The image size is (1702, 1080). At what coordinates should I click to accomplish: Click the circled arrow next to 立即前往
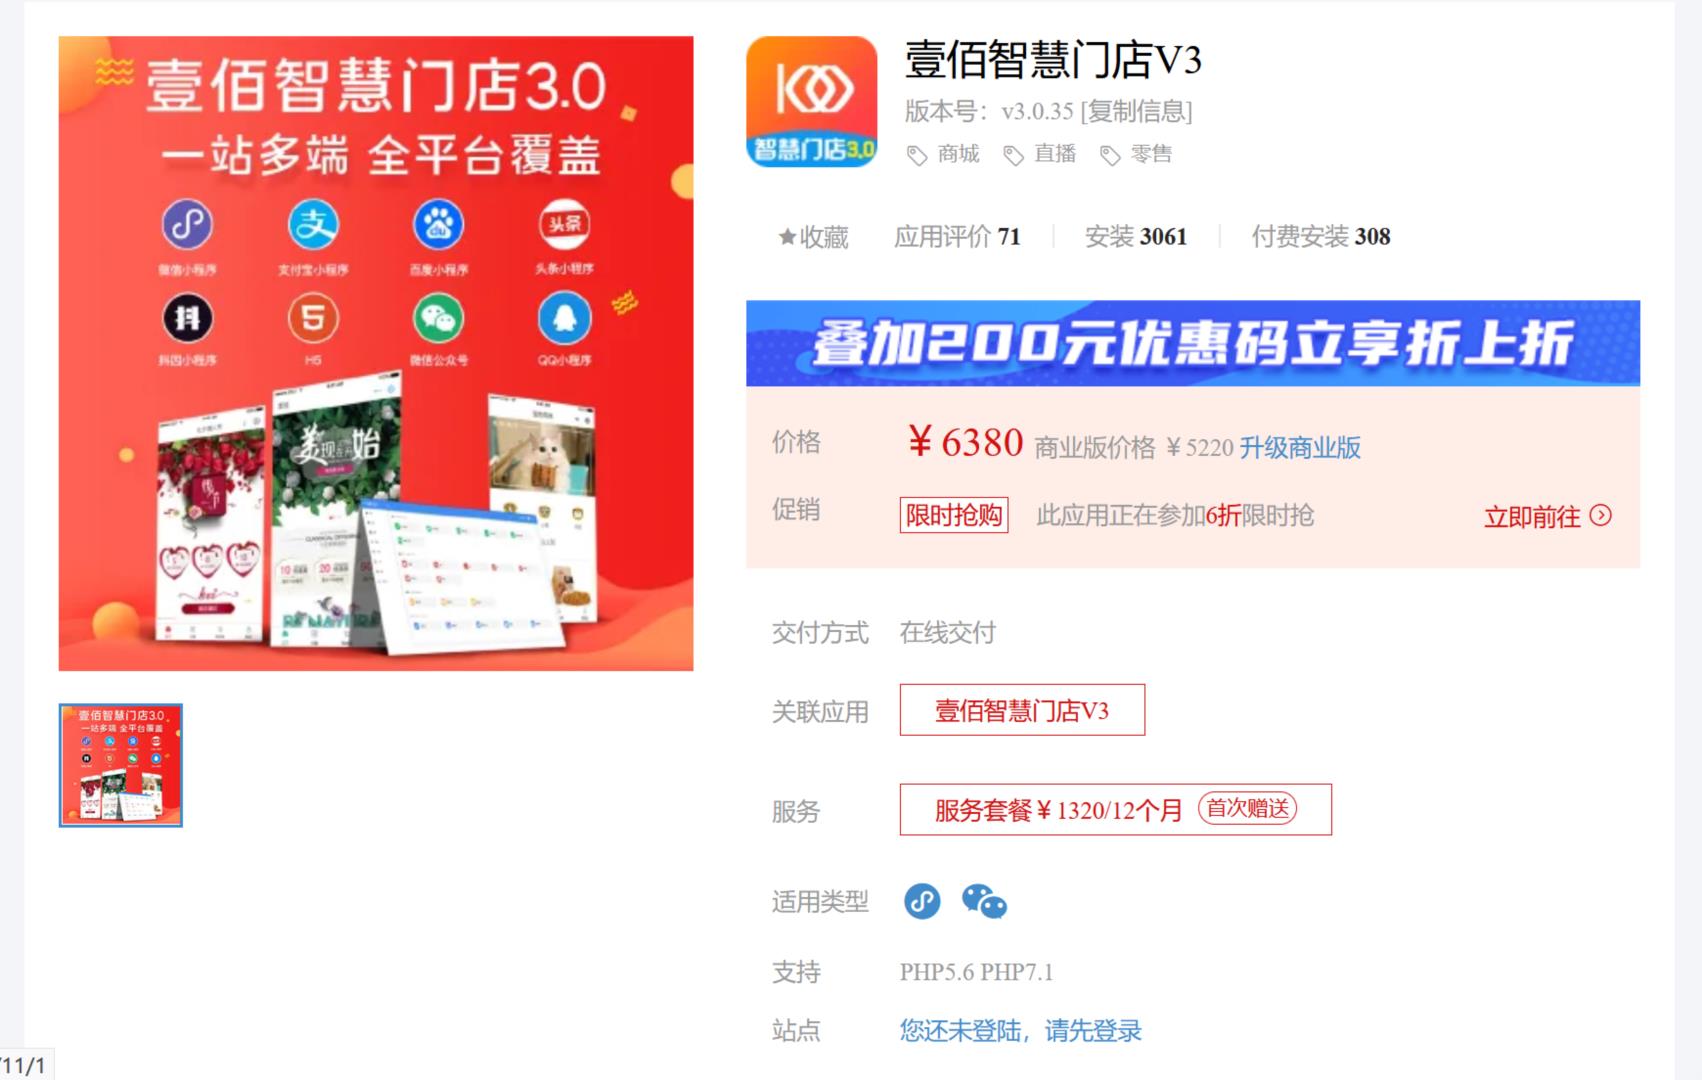point(1601,515)
